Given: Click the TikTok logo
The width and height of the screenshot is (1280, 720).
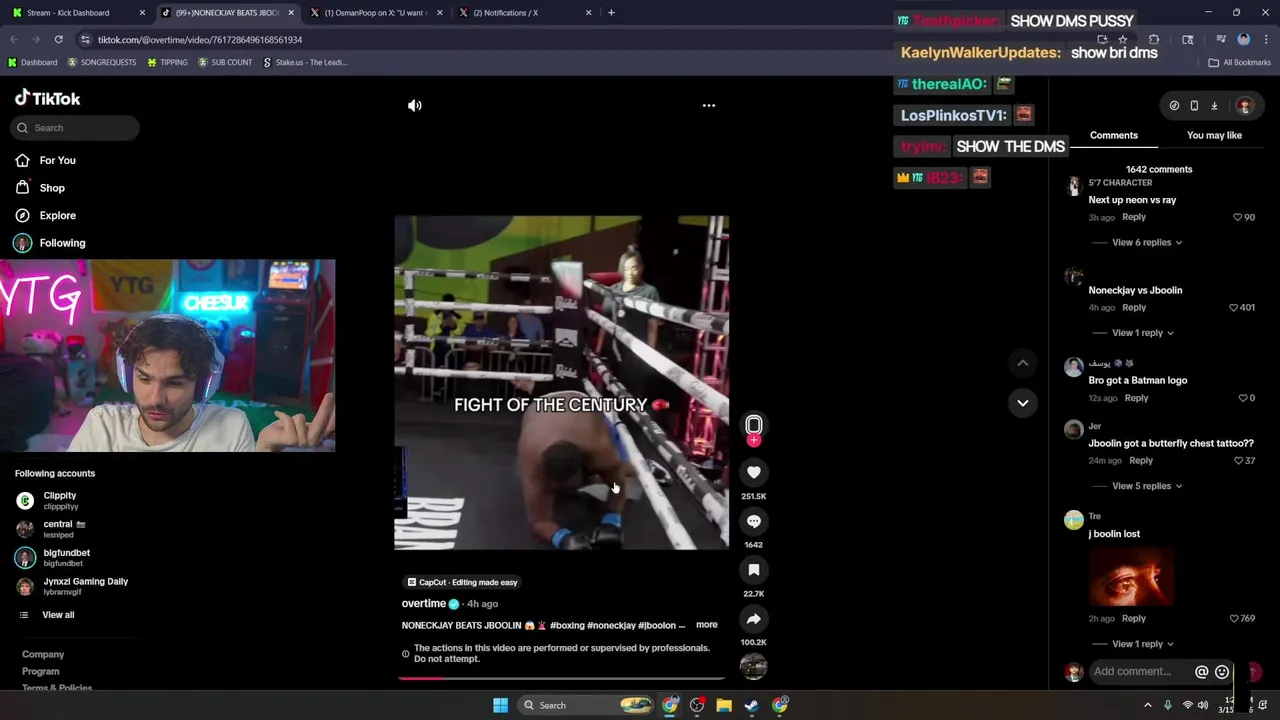Looking at the screenshot, I should pyautogui.click(x=47, y=98).
